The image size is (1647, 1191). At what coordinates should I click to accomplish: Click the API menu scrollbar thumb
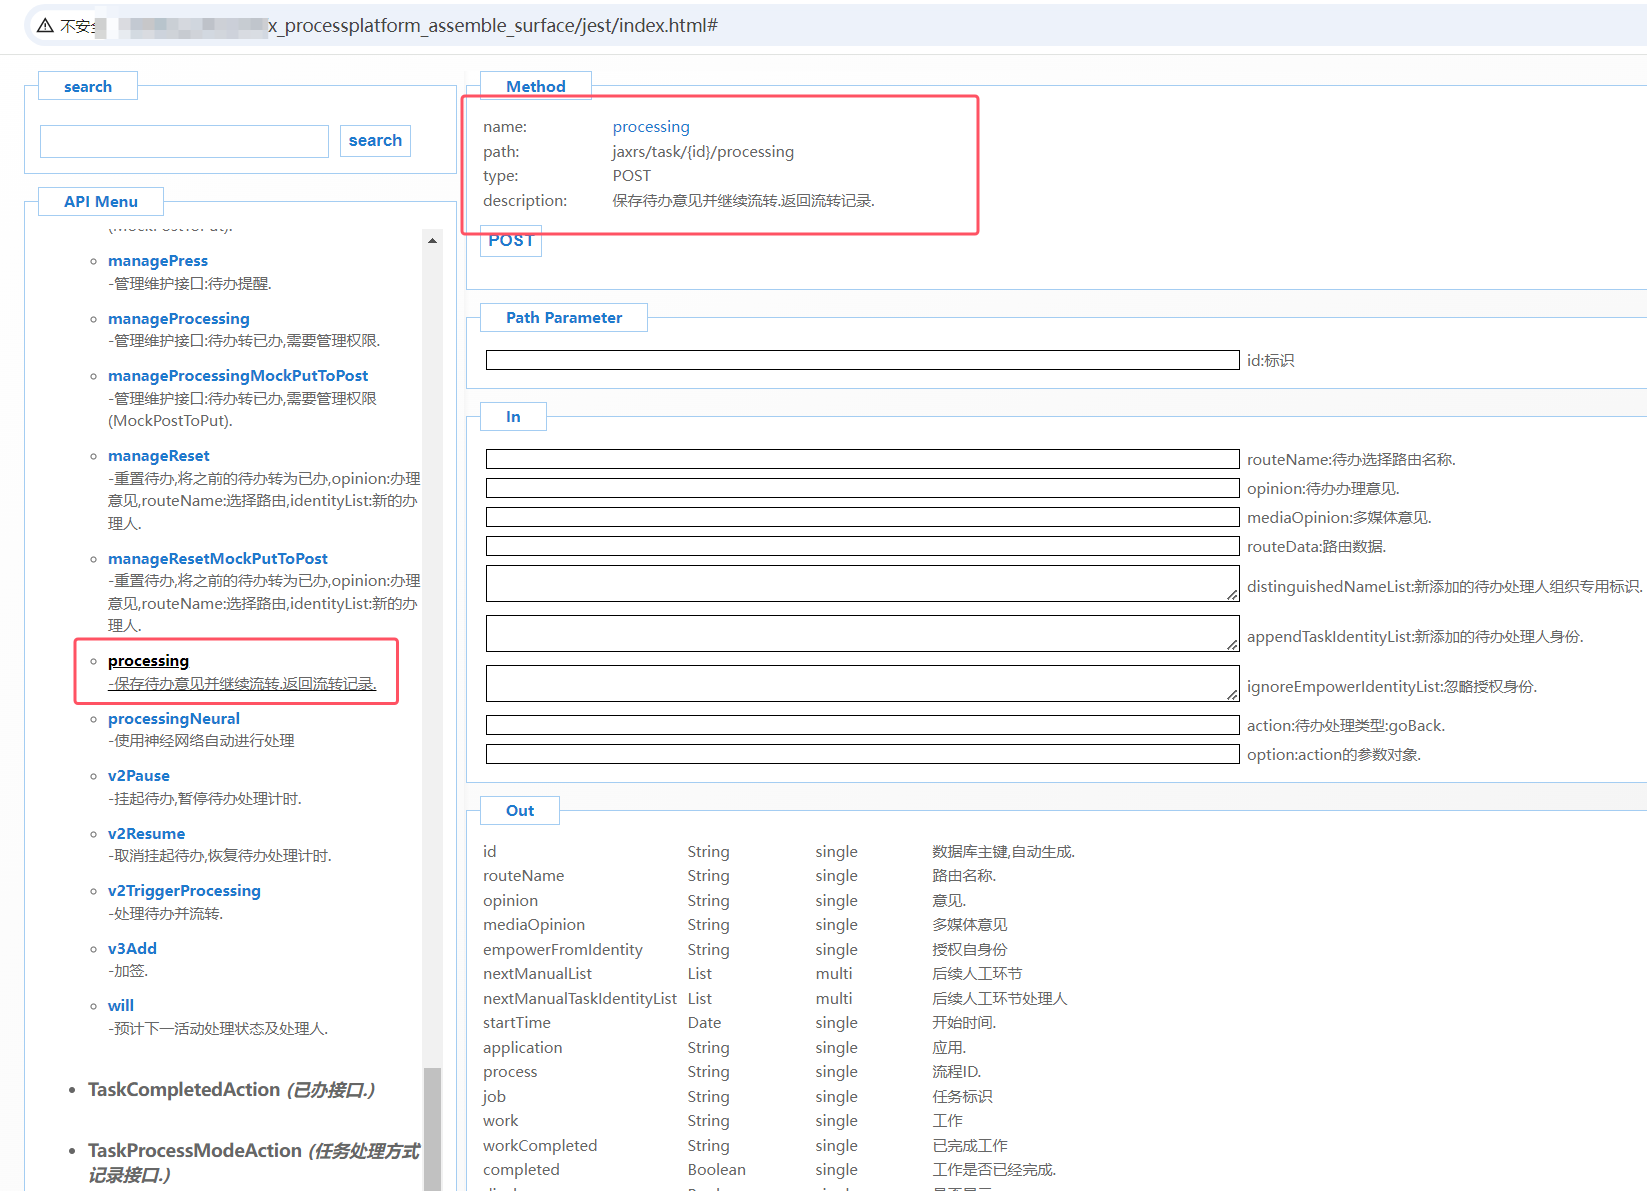432,1128
